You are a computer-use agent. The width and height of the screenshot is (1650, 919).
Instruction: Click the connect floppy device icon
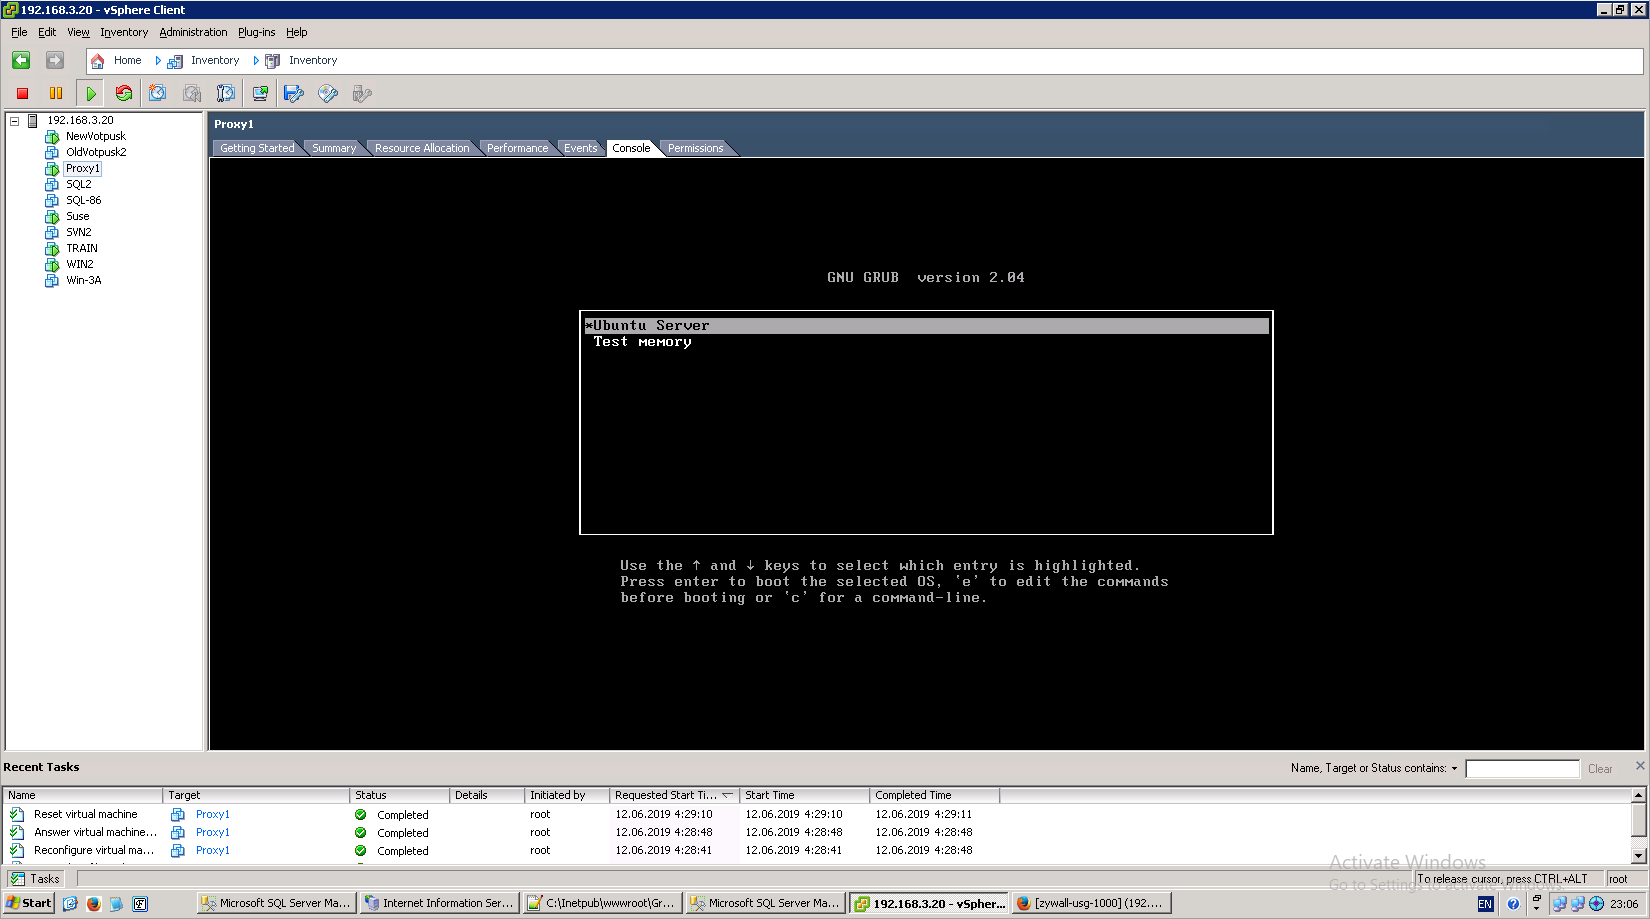pos(294,93)
